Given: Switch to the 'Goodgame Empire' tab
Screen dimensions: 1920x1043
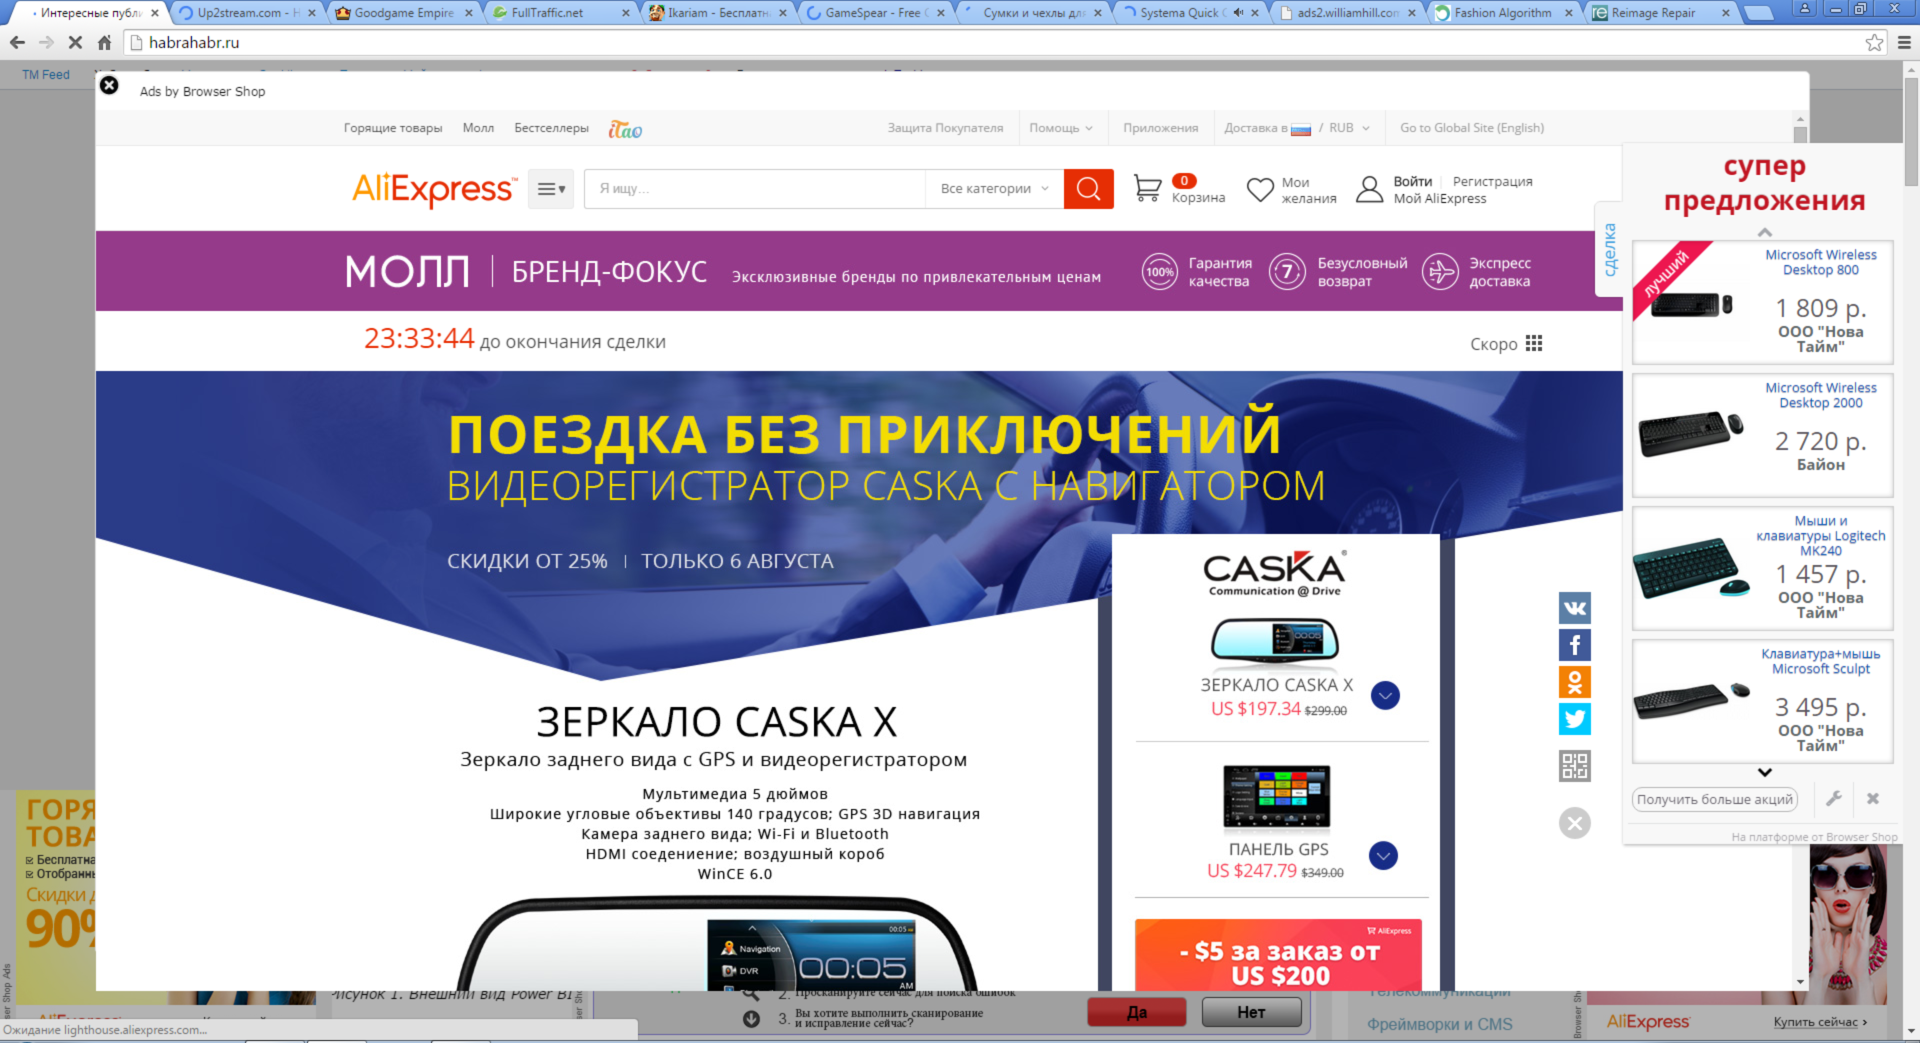Looking at the screenshot, I should pyautogui.click(x=403, y=13).
